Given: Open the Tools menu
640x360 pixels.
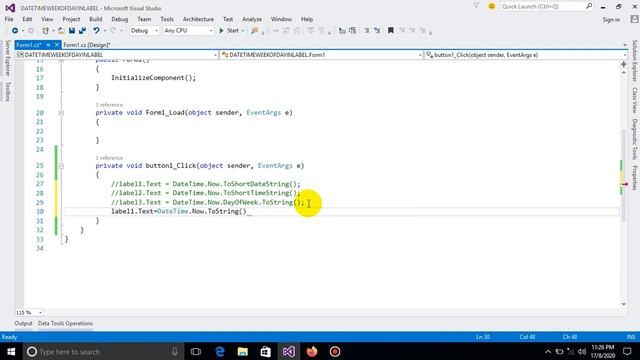Looking at the screenshot, I should (167, 19).
